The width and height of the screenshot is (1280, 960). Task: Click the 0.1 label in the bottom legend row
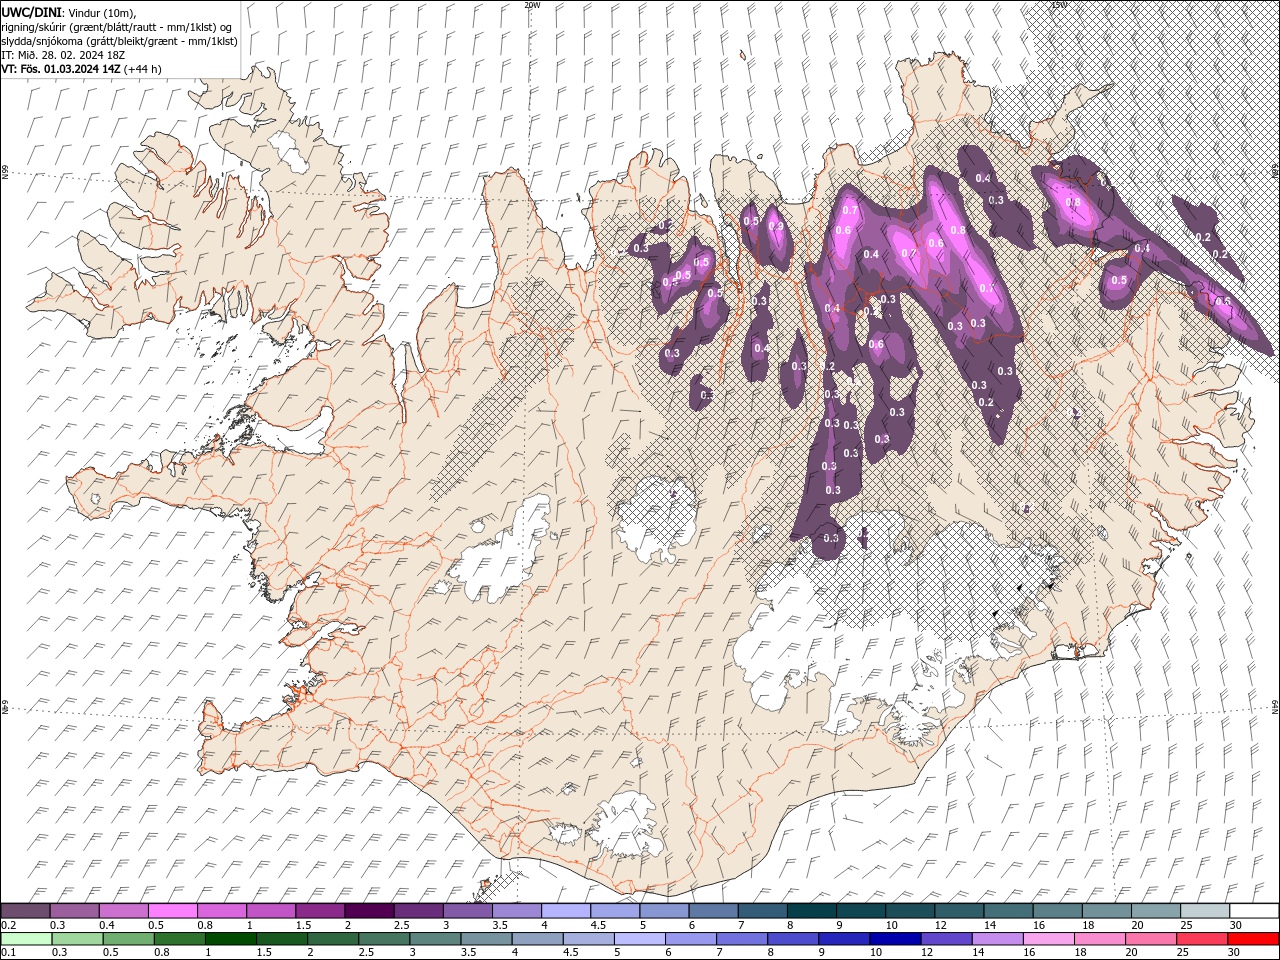click(7, 953)
